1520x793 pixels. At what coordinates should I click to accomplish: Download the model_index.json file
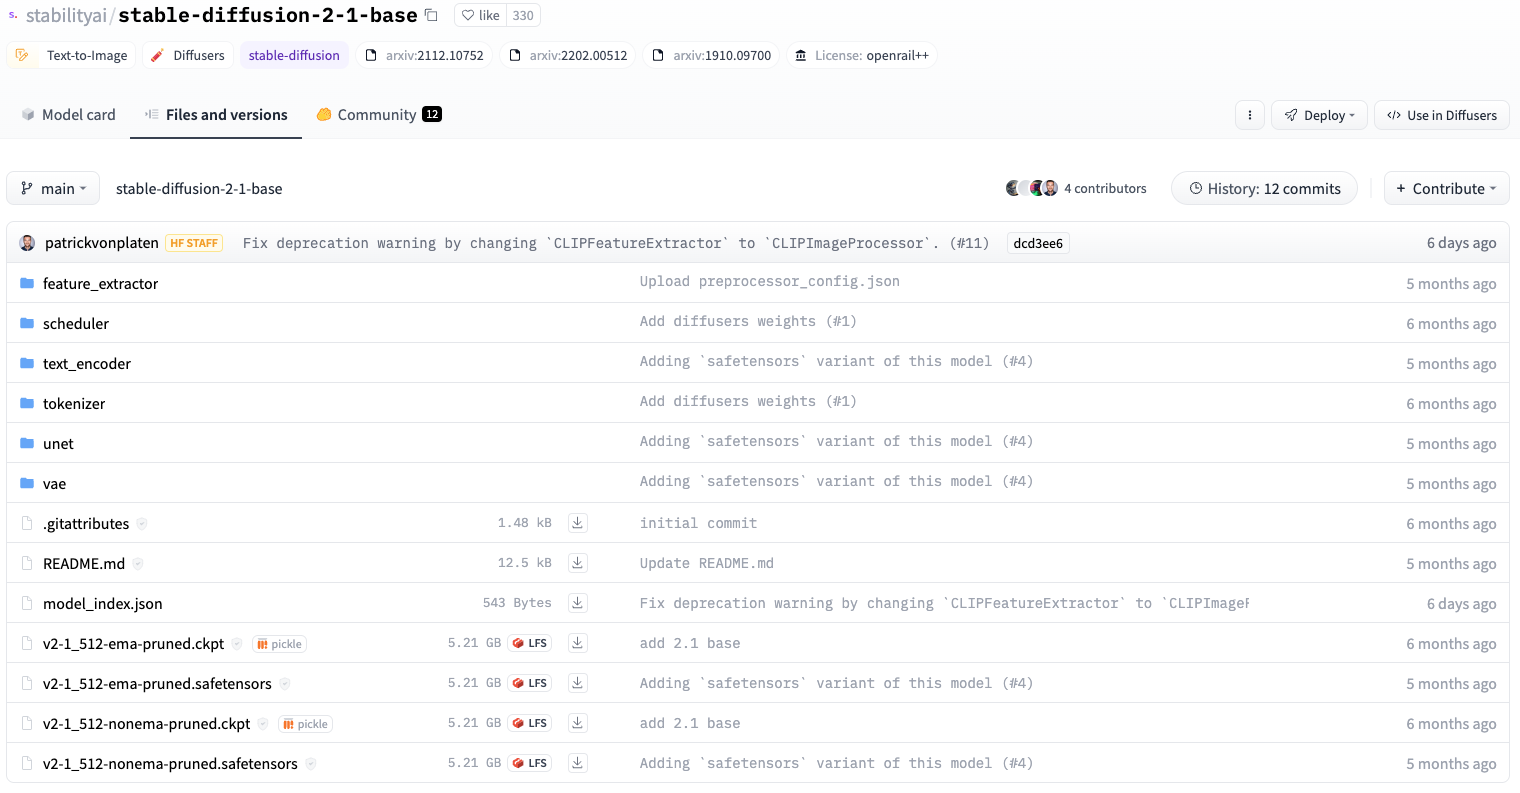coord(577,602)
